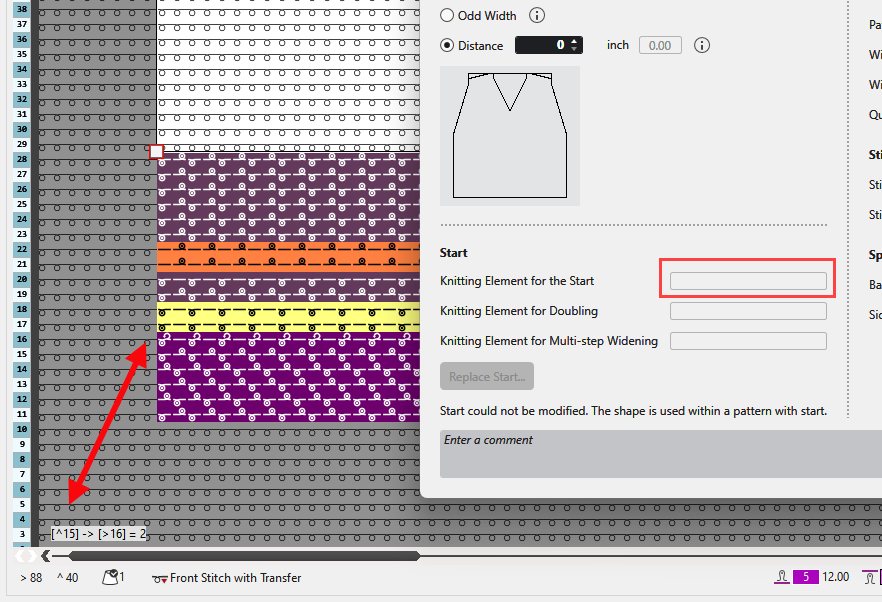Click the info icon beside Odd Width
The width and height of the screenshot is (882, 602).
[537, 15]
